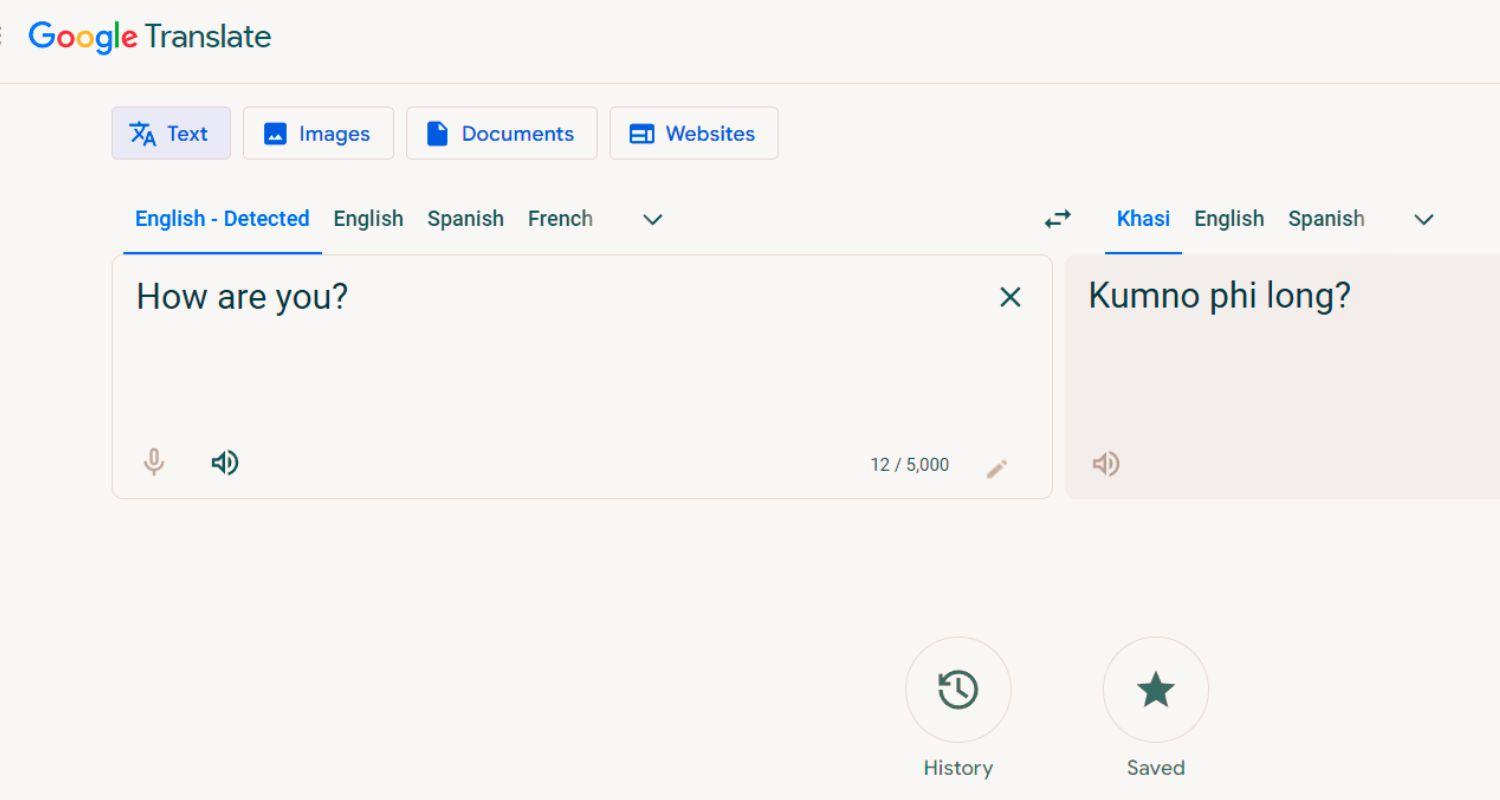Select the English - Detected source tab

[222, 219]
